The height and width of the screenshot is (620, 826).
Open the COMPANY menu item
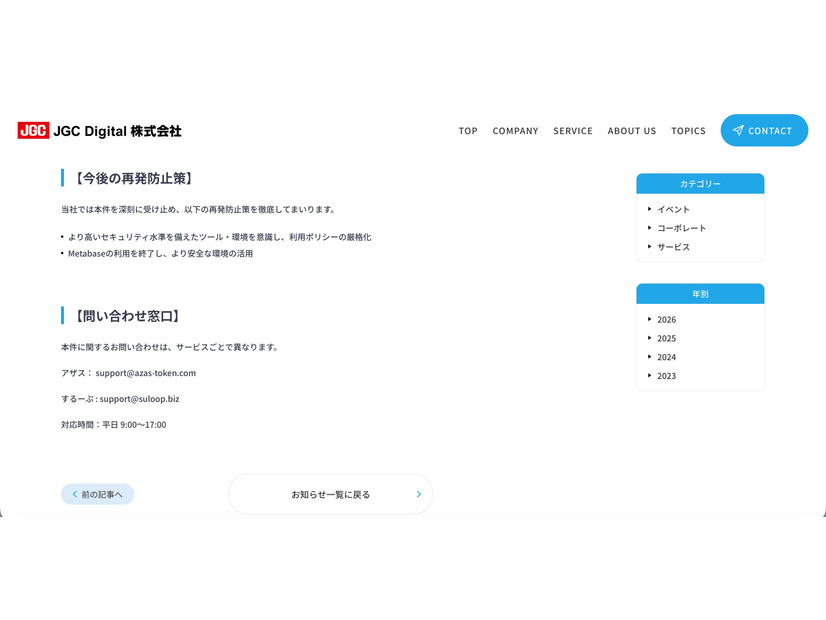coord(515,131)
